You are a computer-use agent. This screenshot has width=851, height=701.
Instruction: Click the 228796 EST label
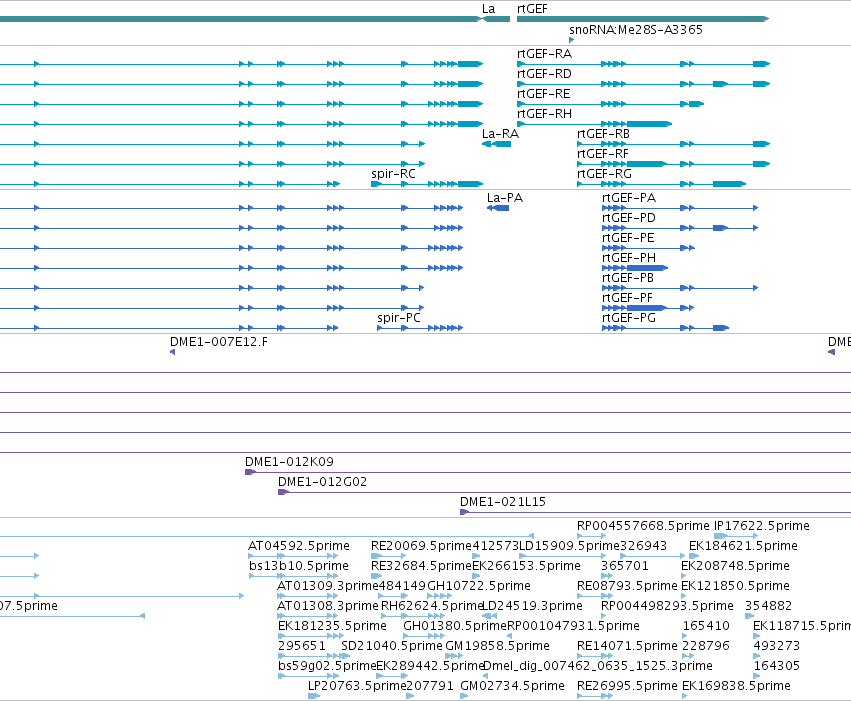(x=706, y=647)
